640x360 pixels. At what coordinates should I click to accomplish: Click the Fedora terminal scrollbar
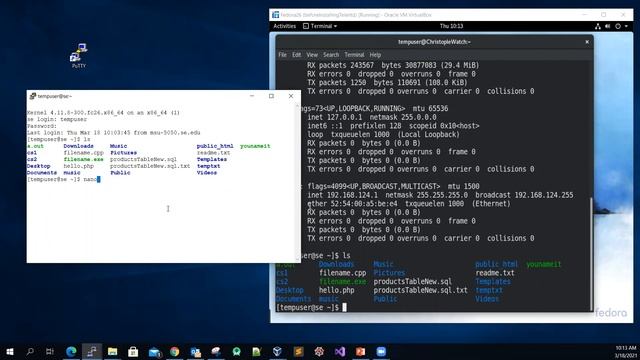tap(591, 253)
